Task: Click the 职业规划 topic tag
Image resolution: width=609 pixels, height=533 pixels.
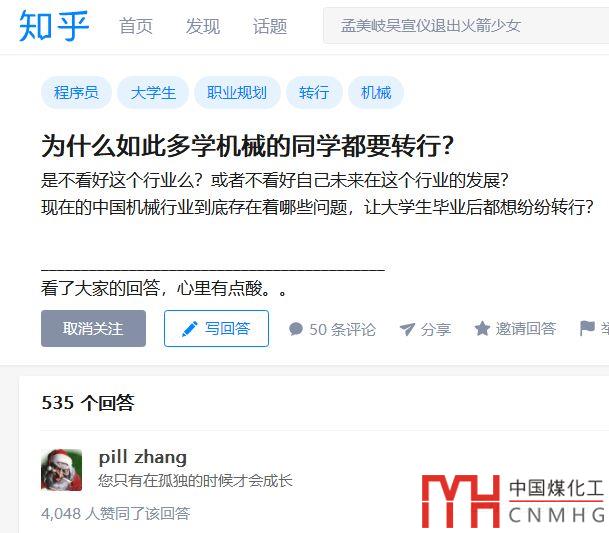Action: (237, 92)
